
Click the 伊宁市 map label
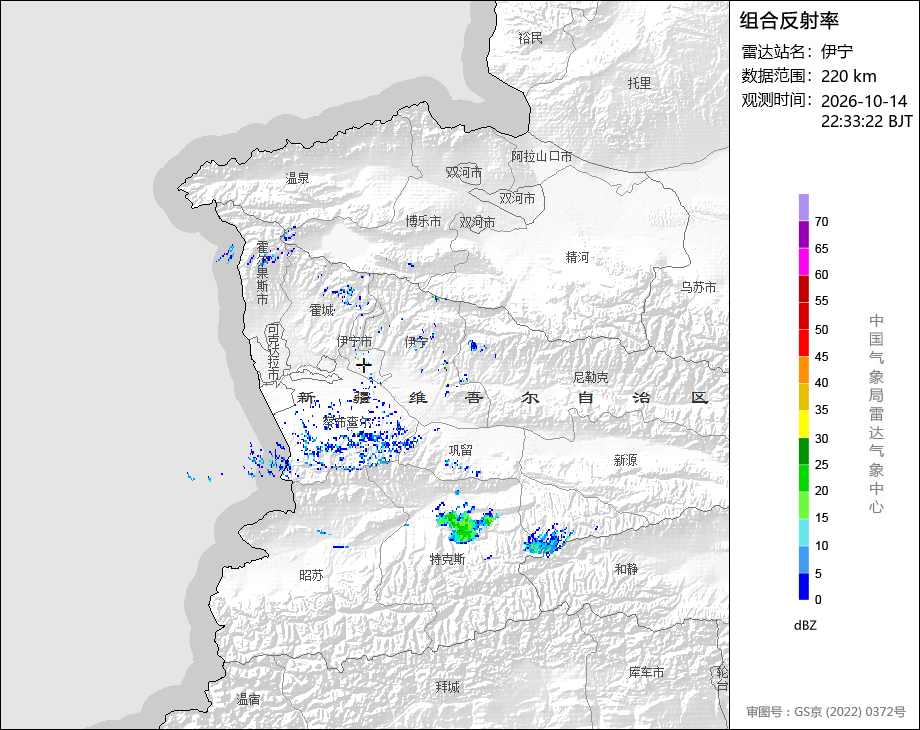point(354,342)
